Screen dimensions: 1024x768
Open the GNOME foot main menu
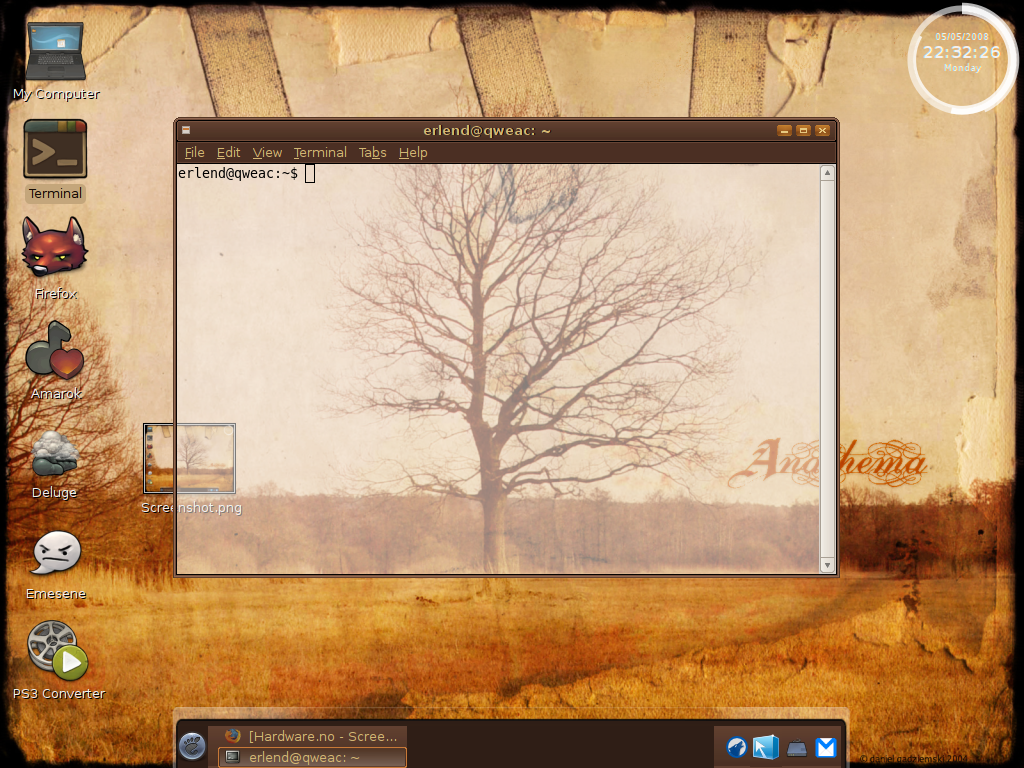193,746
